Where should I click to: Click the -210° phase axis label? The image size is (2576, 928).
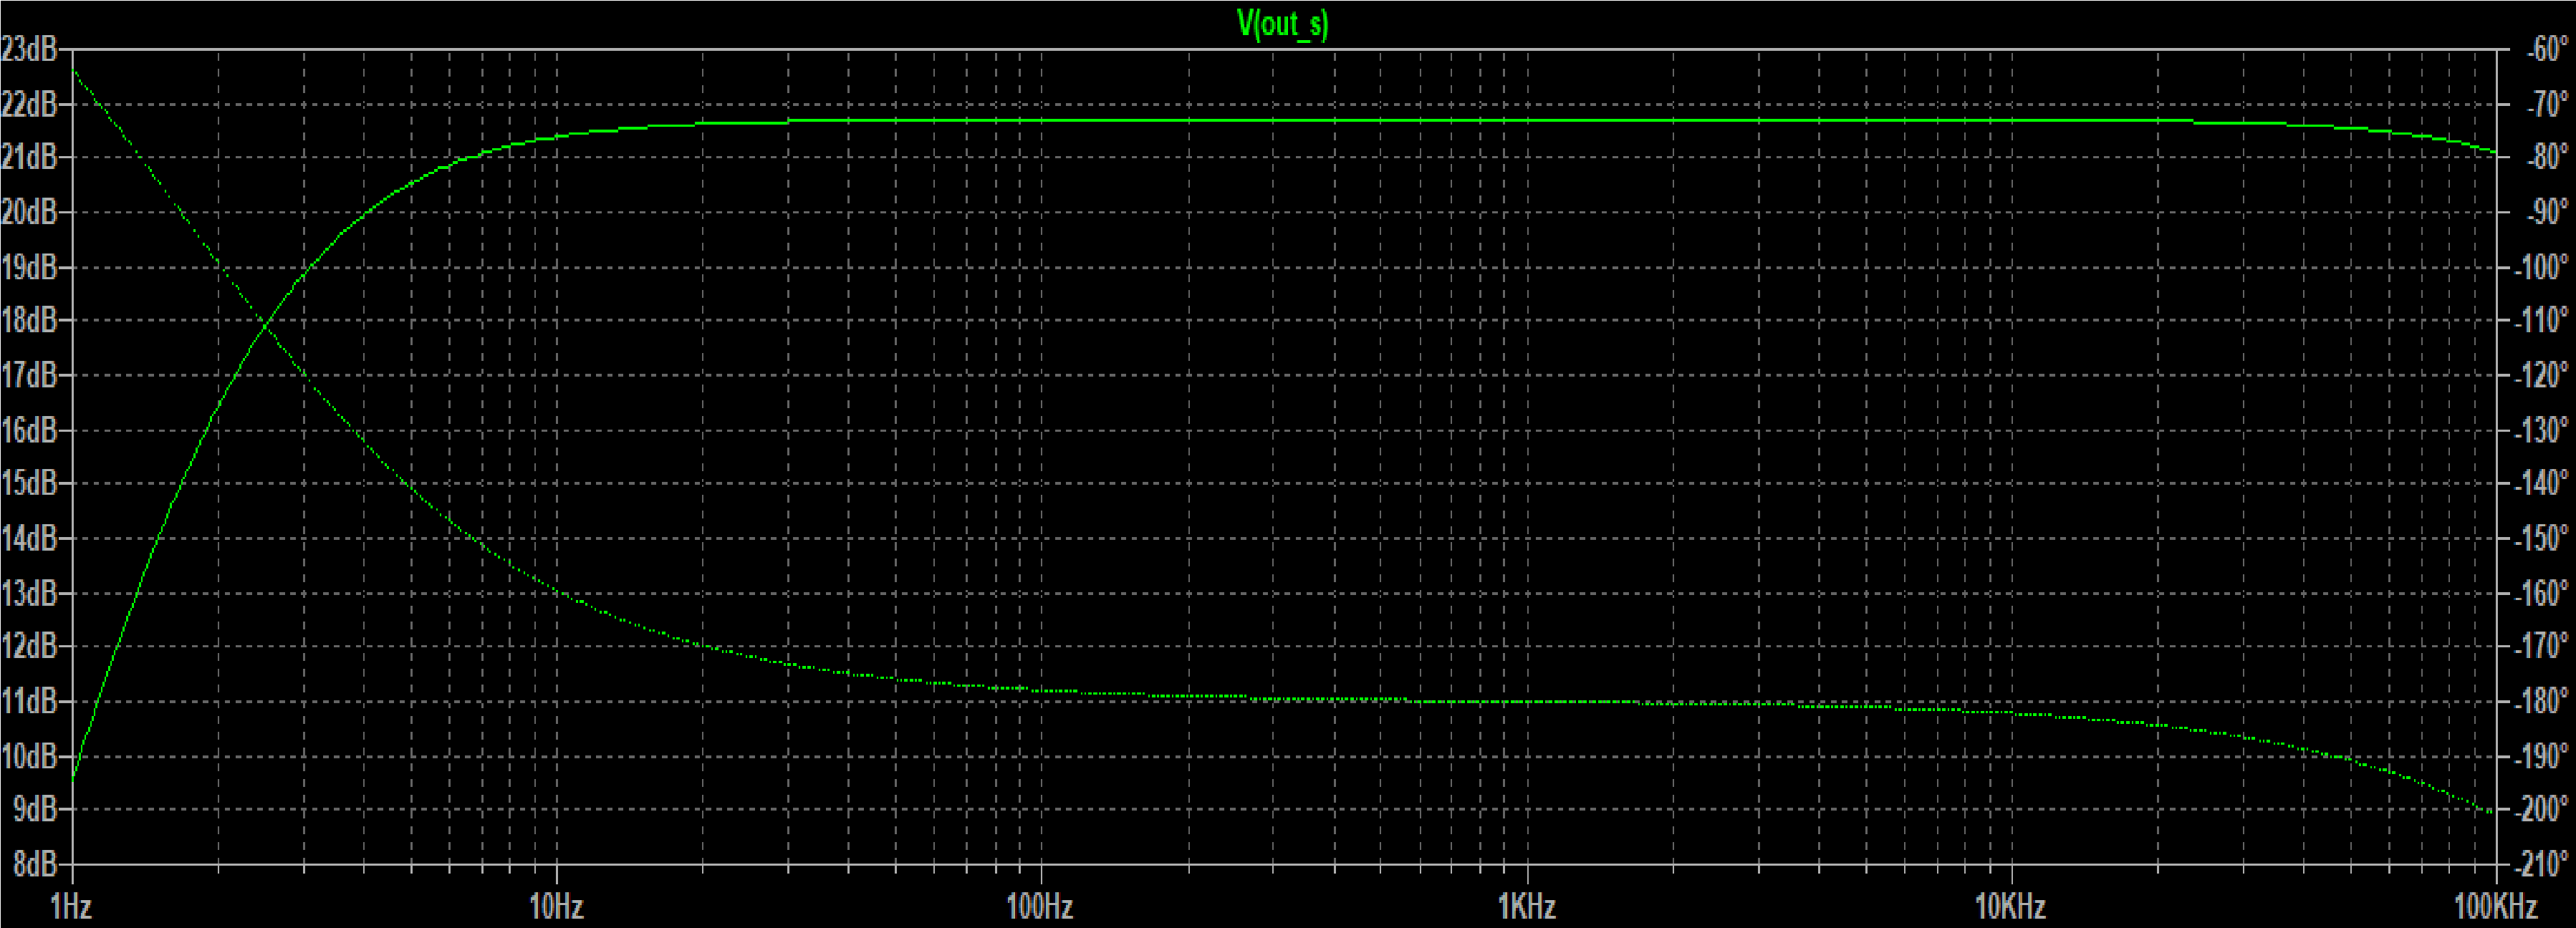pyautogui.click(x=2542, y=863)
